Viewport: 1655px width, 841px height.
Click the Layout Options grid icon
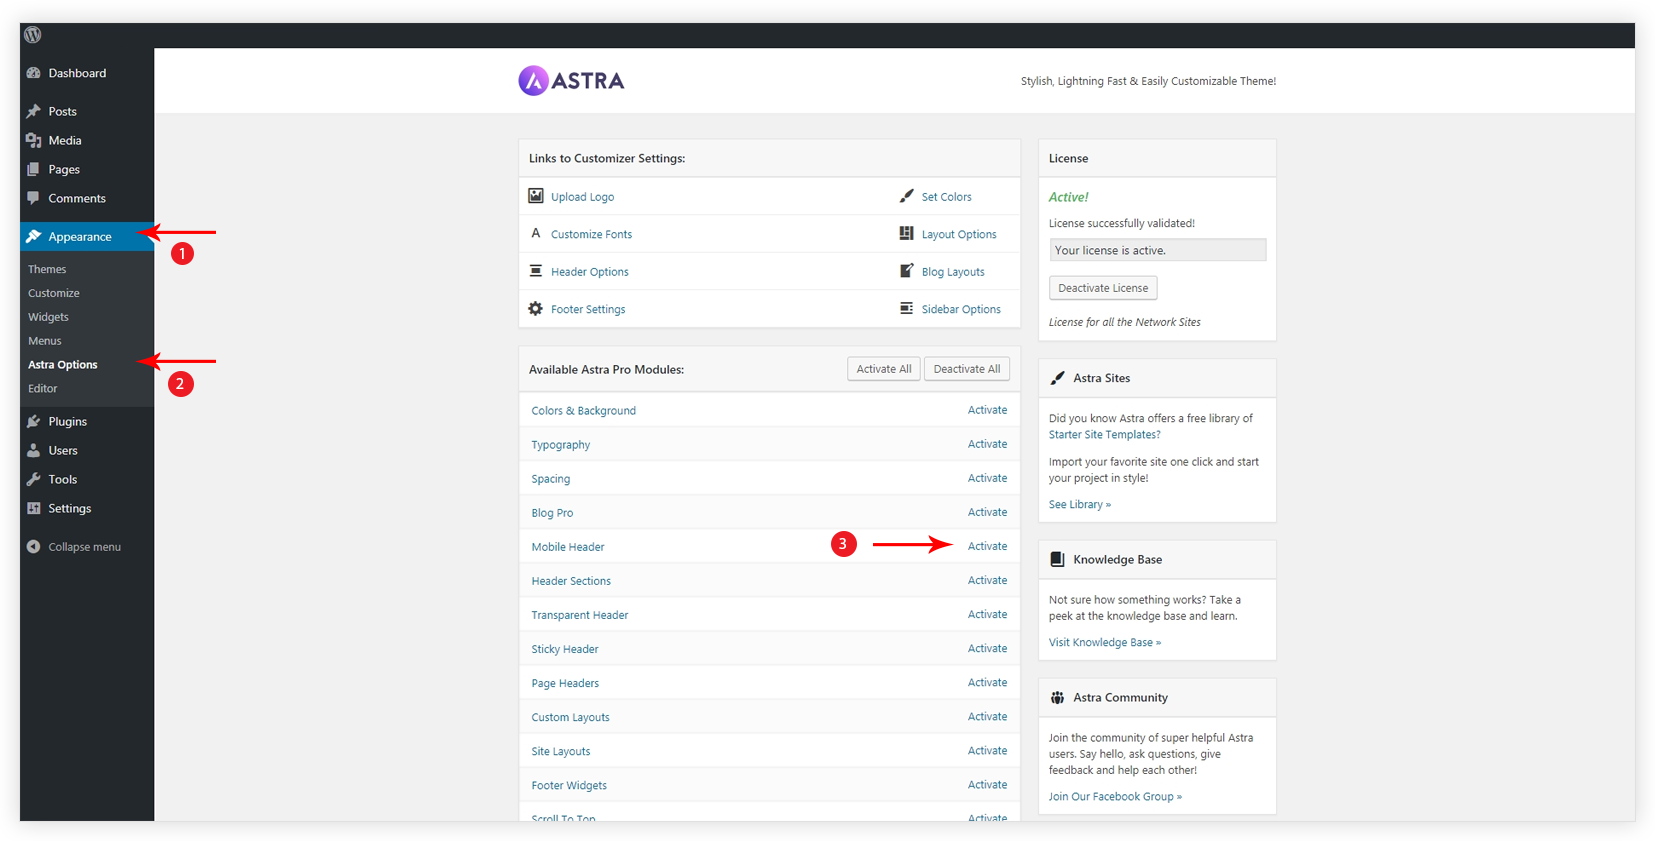click(x=907, y=233)
